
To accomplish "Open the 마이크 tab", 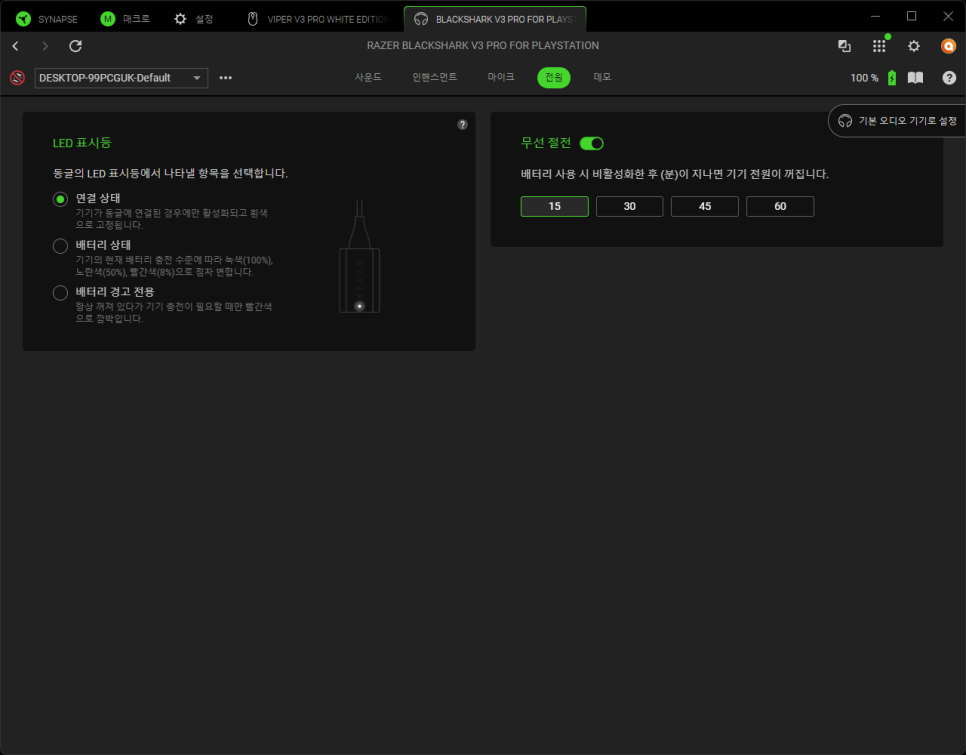I will 501,77.
